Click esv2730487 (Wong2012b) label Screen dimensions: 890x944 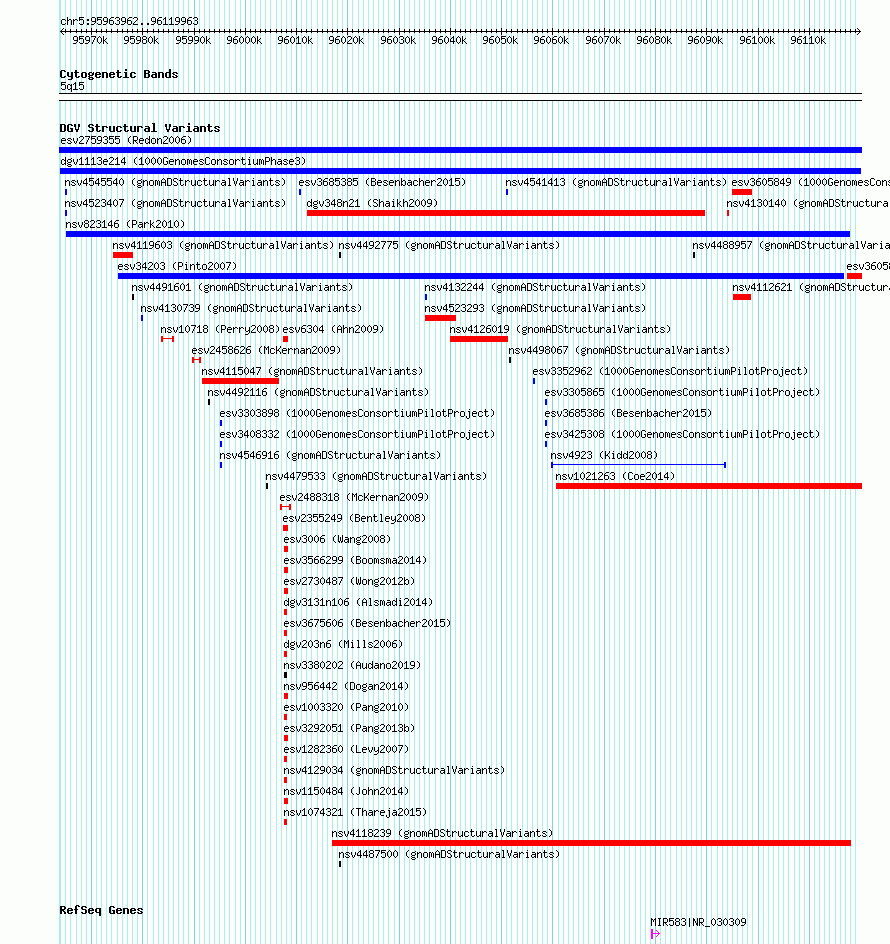click(349, 582)
